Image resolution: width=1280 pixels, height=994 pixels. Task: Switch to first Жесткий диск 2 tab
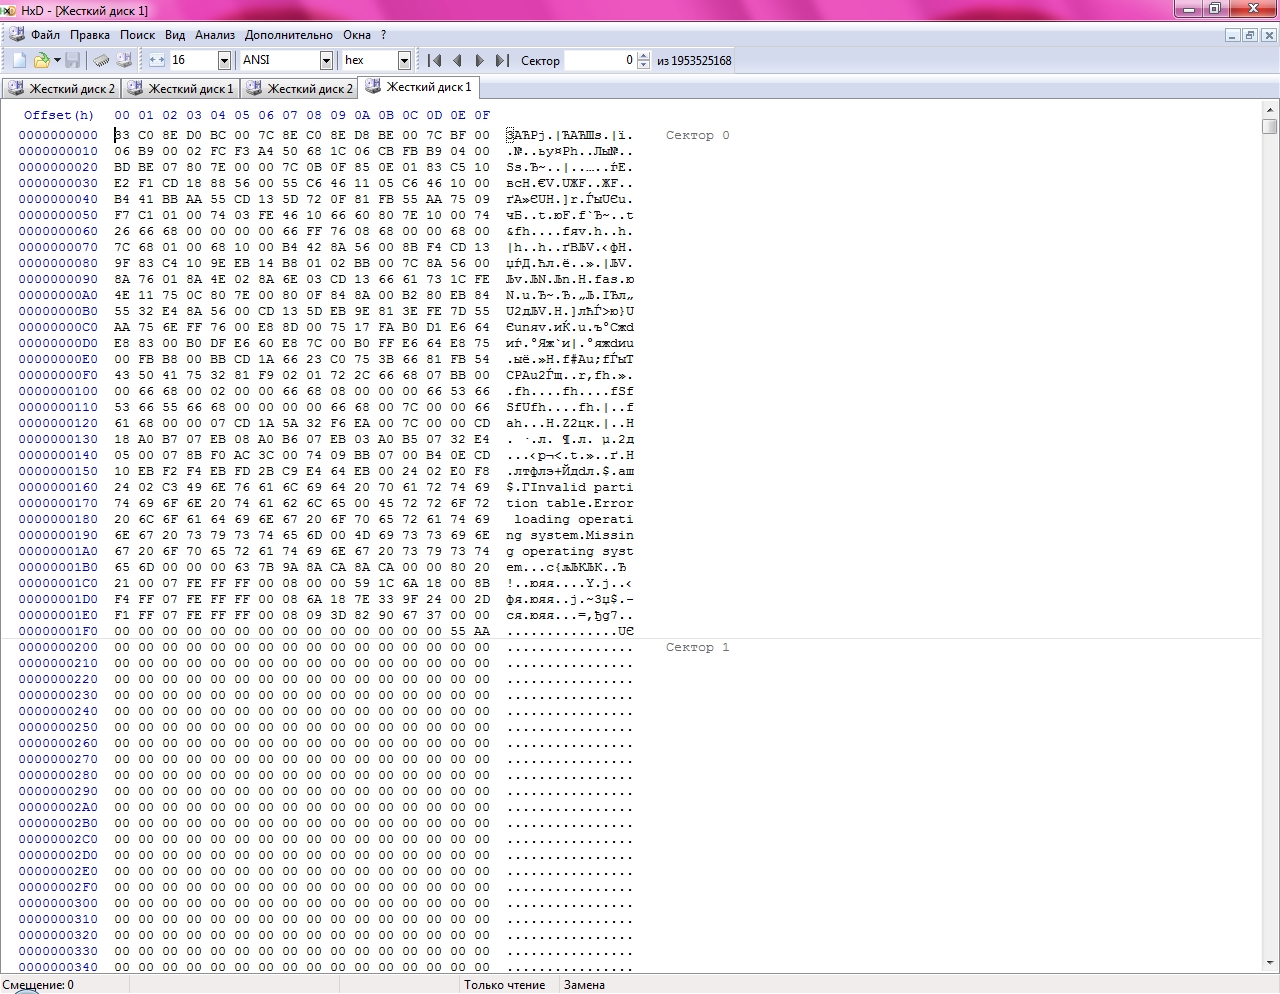[x=61, y=89]
